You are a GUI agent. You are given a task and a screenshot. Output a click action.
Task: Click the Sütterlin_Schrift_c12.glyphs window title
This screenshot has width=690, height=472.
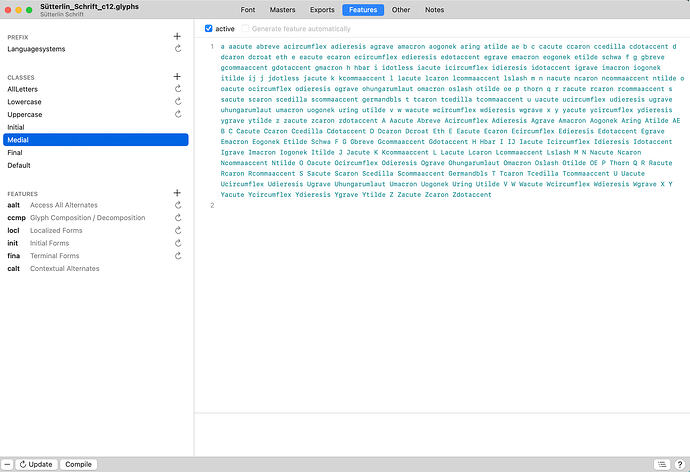point(89,7)
